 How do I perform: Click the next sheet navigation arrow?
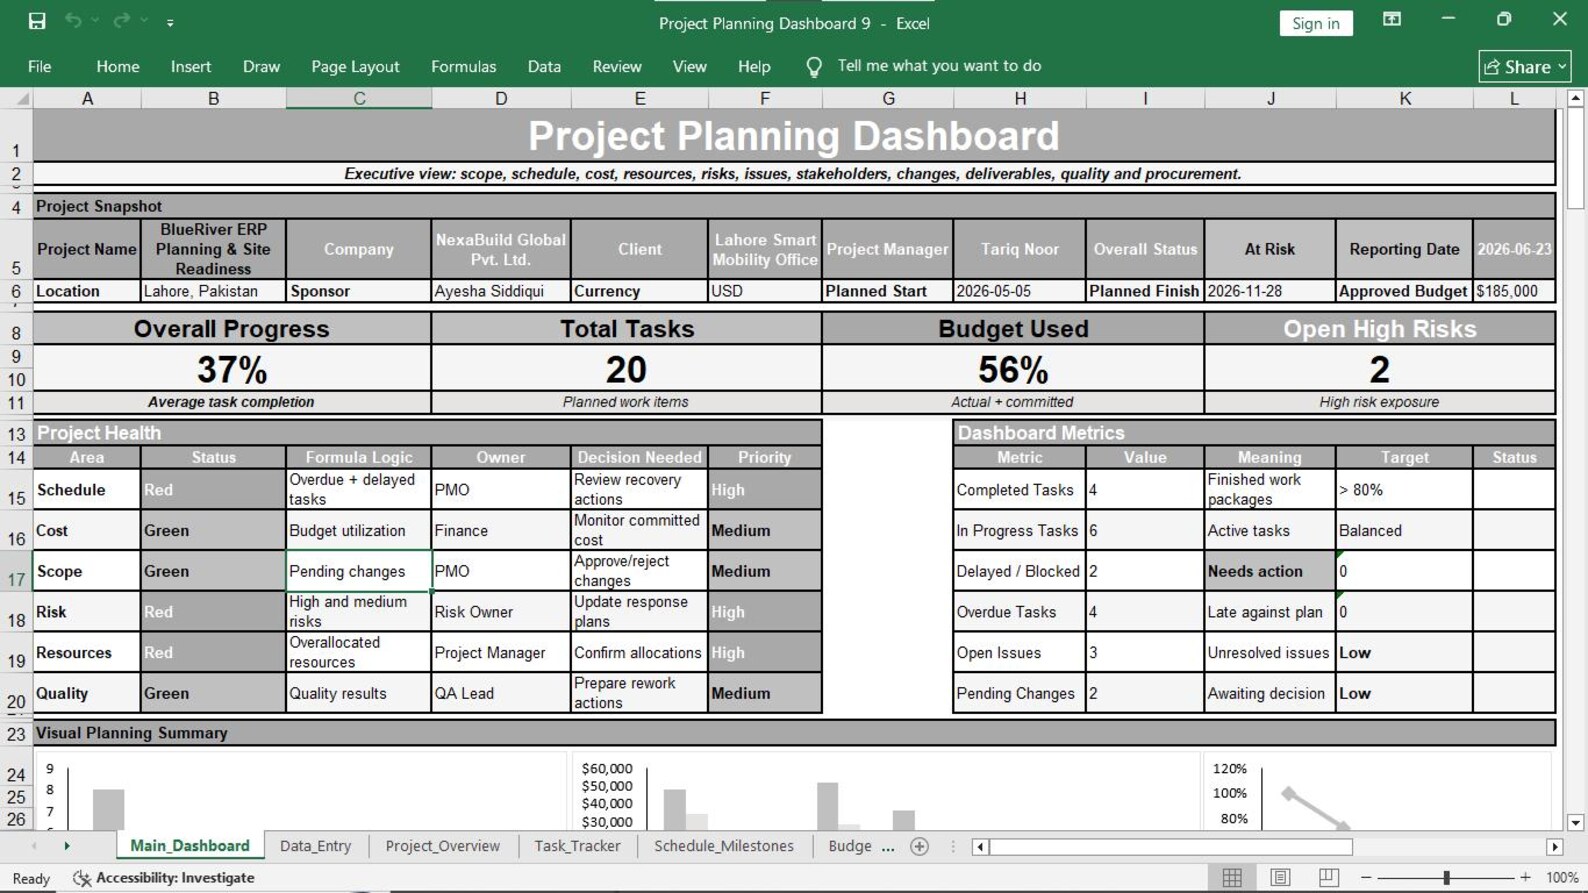click(67, 847)
